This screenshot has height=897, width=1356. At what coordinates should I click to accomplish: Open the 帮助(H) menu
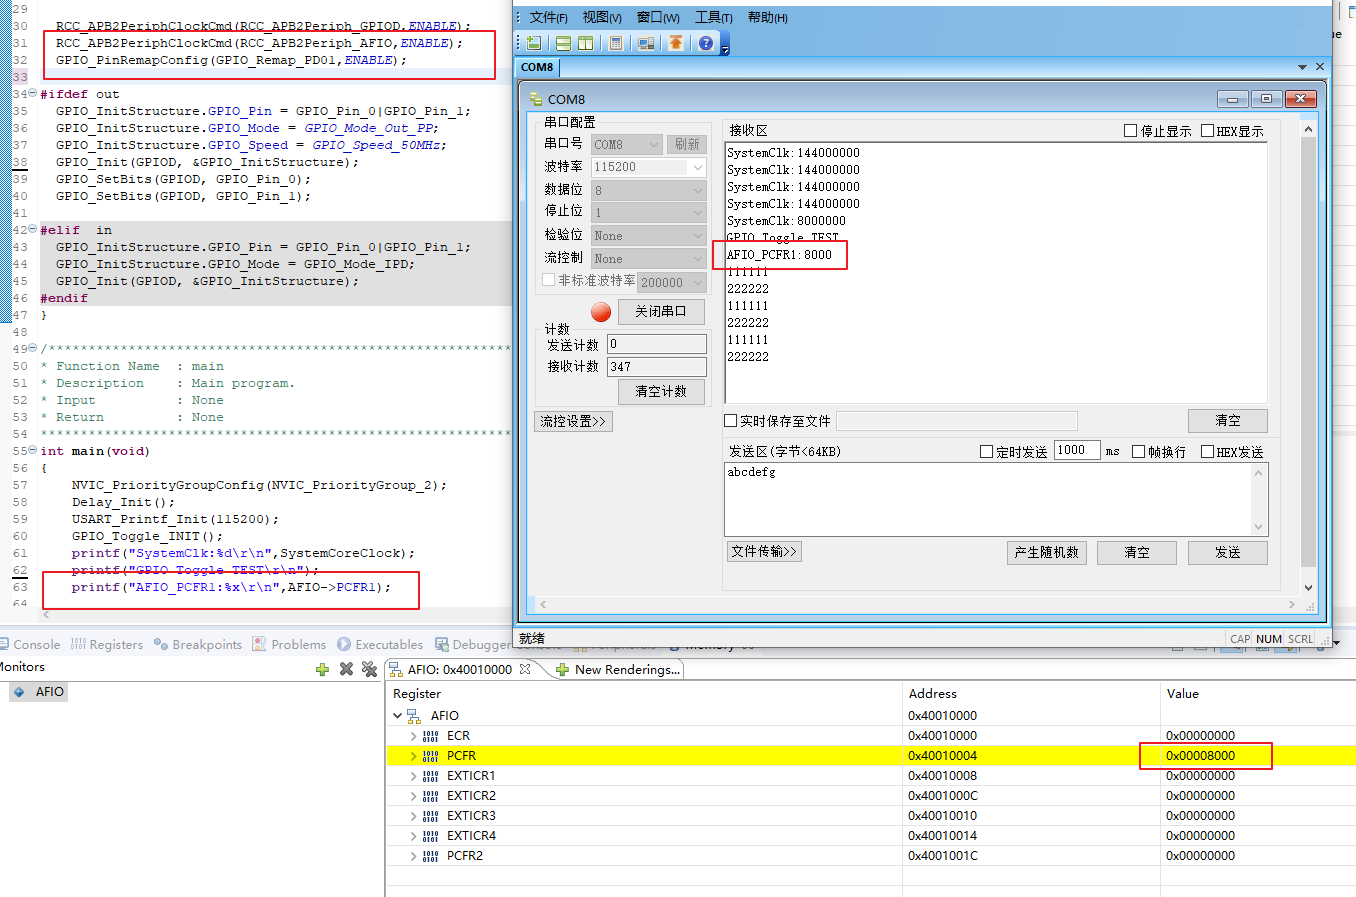click(767, 17)
